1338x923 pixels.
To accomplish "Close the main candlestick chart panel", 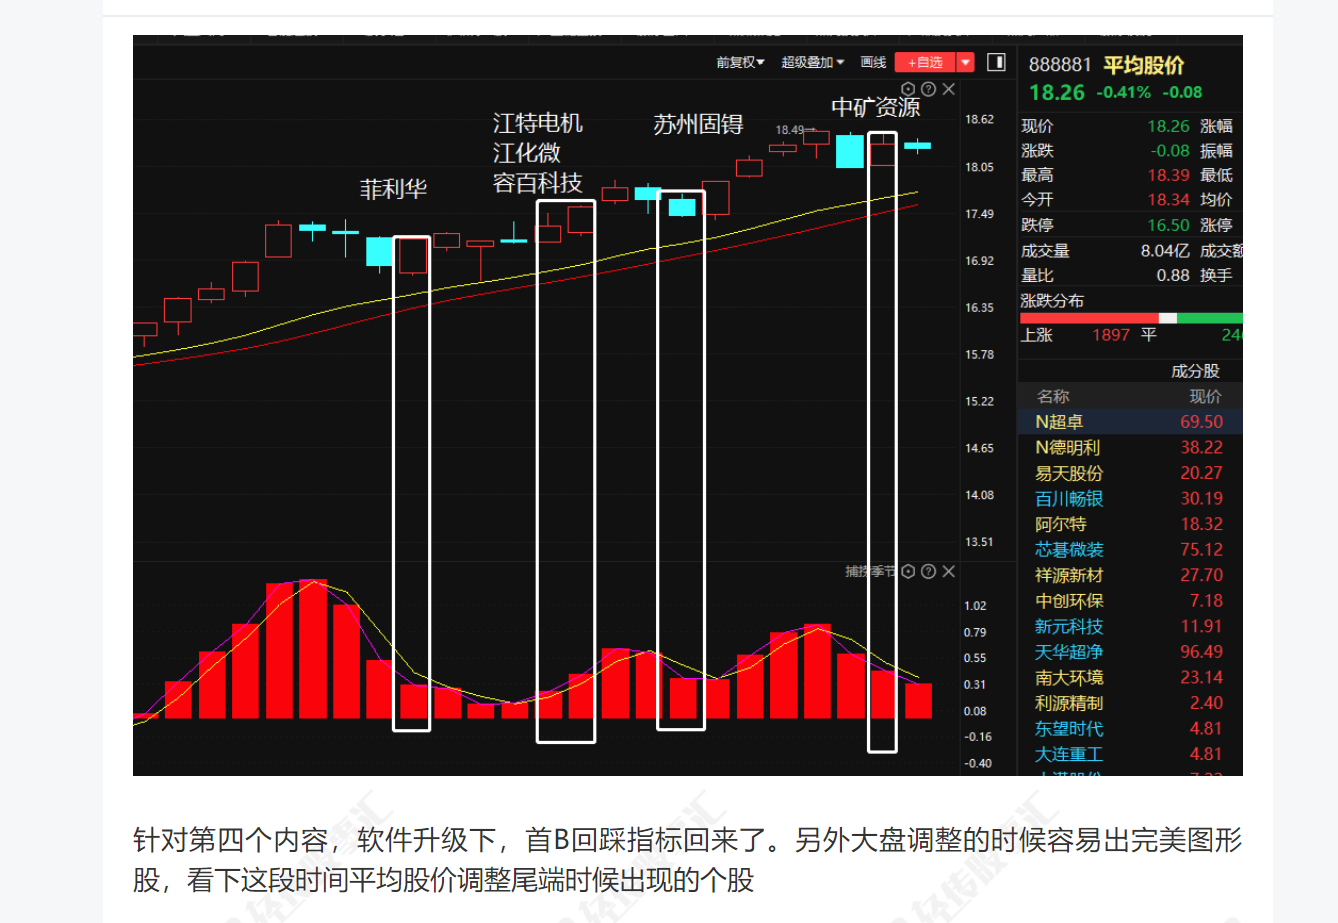I will tap(949, 90).
